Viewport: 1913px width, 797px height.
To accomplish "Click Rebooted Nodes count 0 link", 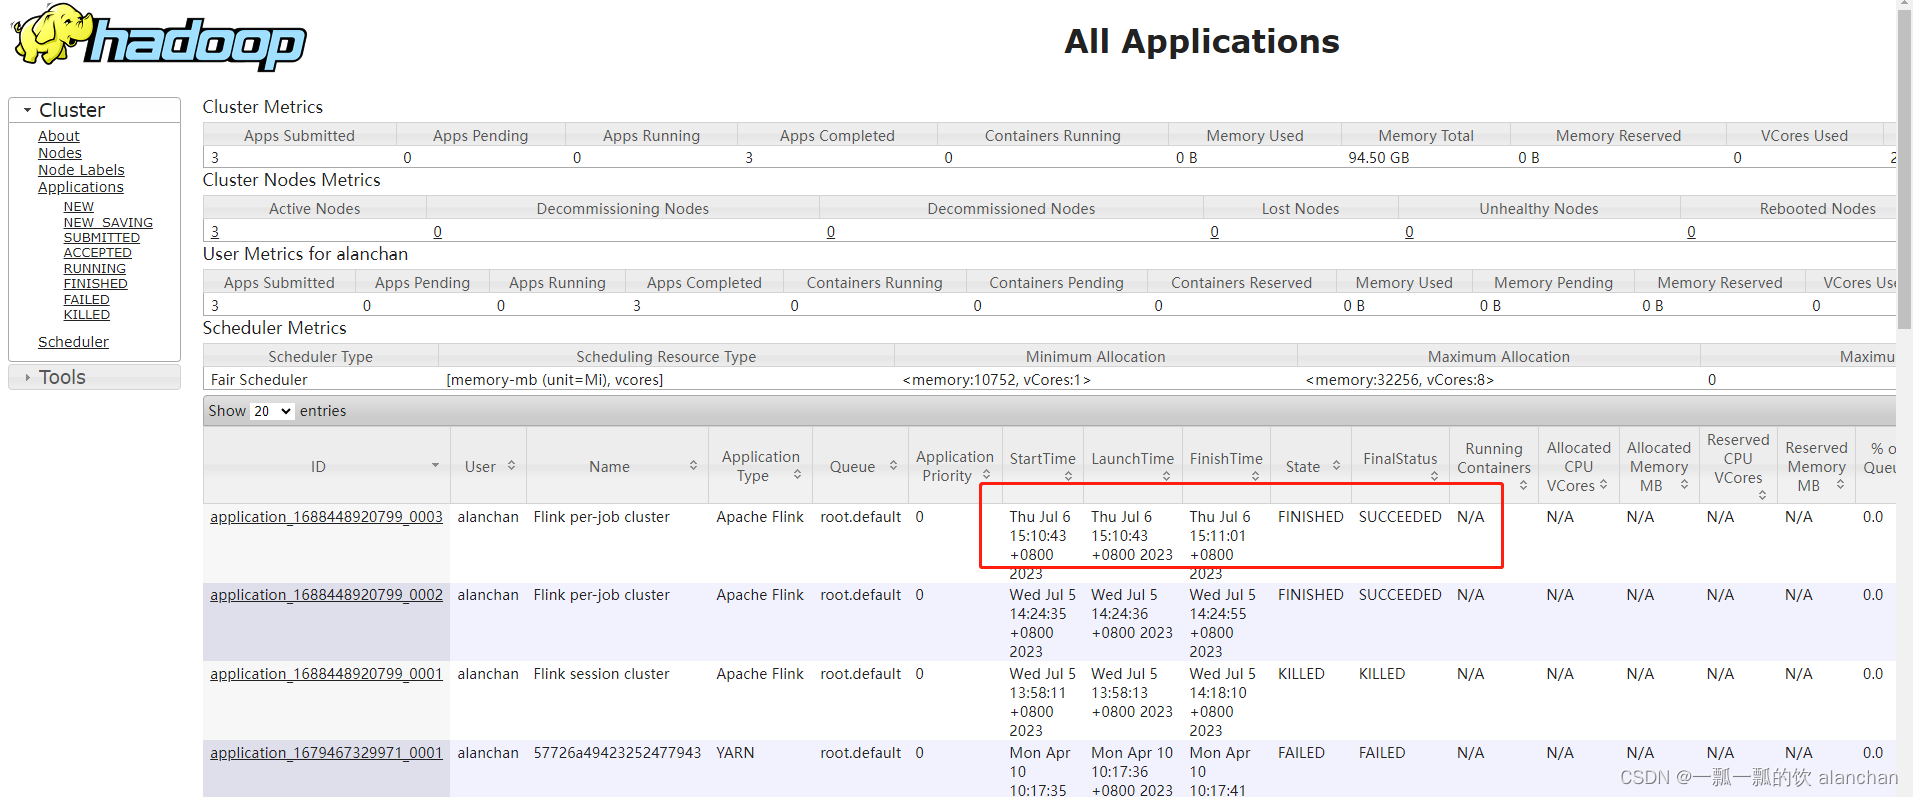I will click(x=1691, y=232).
